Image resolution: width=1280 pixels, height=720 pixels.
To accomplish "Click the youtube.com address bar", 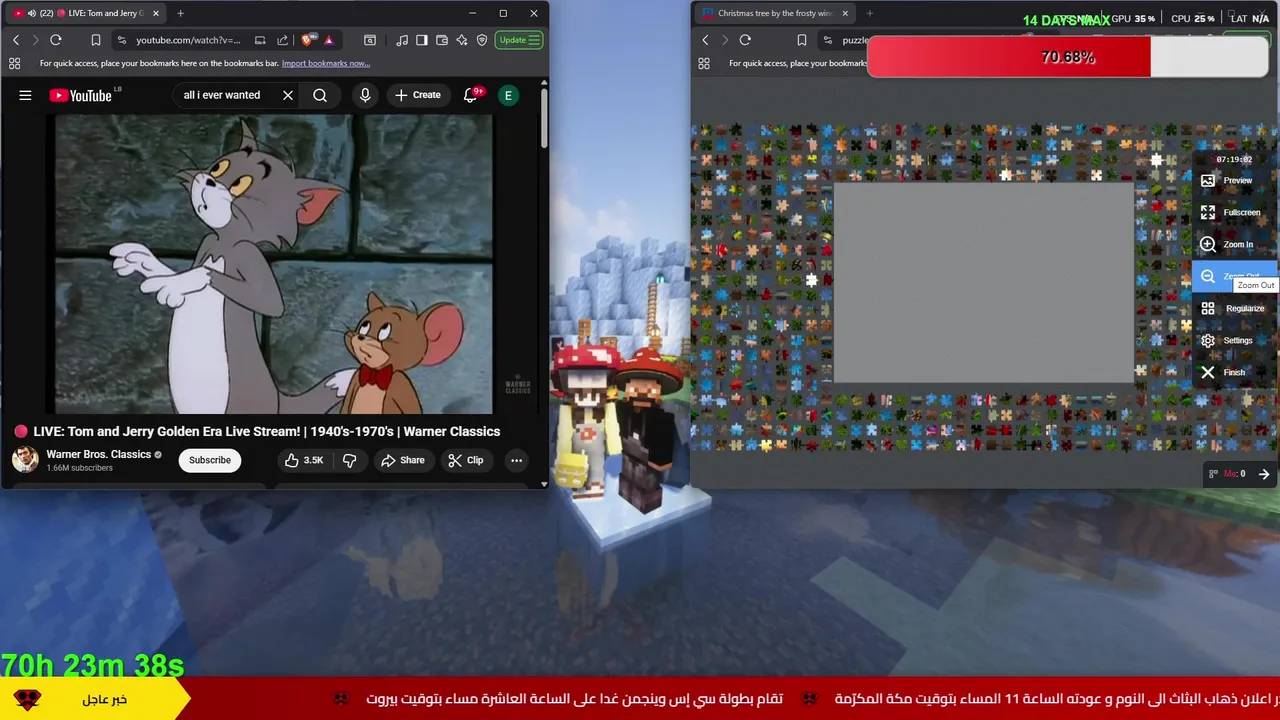I will (188, 40).
